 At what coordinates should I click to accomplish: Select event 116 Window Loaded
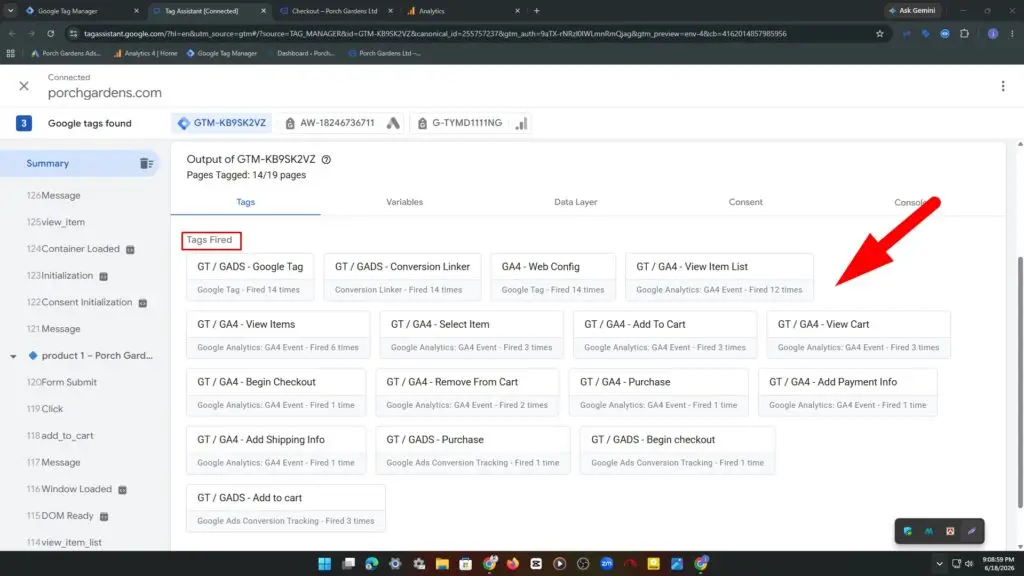(69, 488)
